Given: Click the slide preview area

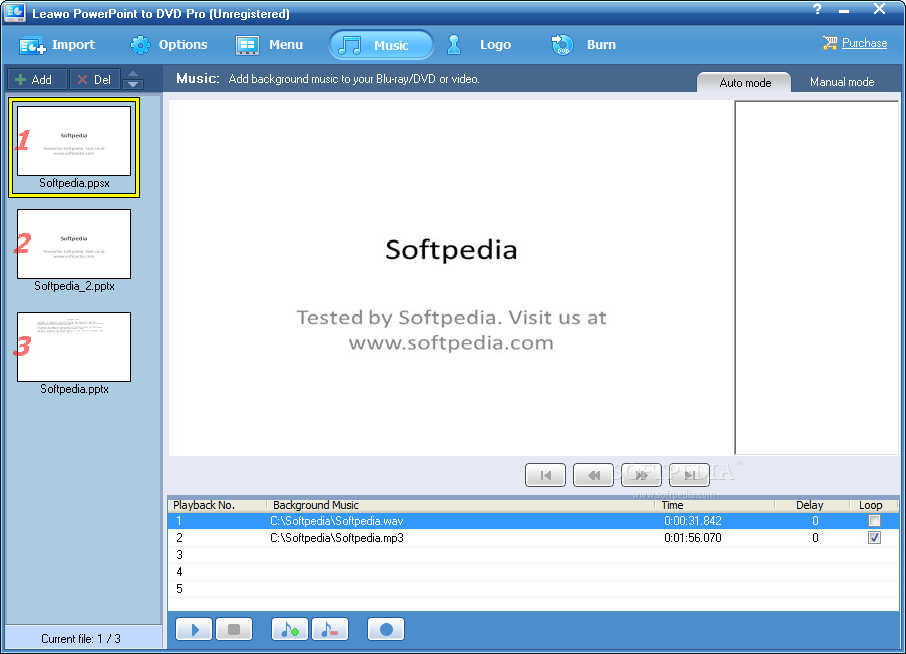Looking at the screenshot, I should [x=451, y=278].
